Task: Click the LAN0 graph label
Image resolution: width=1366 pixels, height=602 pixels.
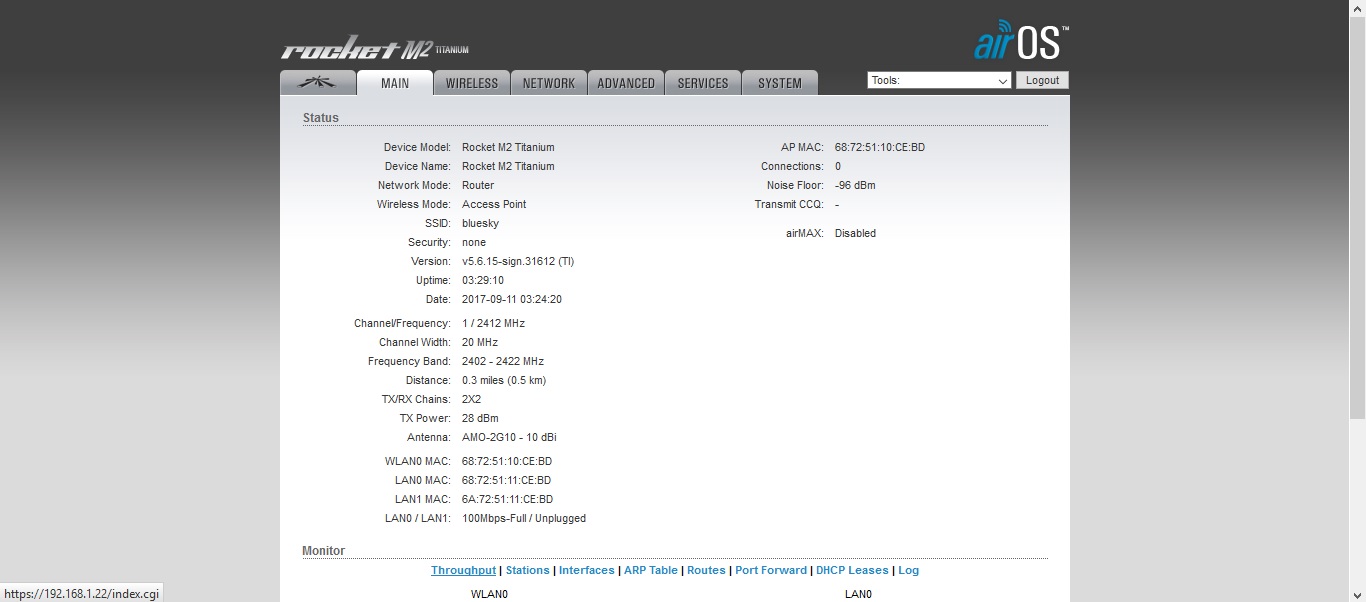Action: 858,594
